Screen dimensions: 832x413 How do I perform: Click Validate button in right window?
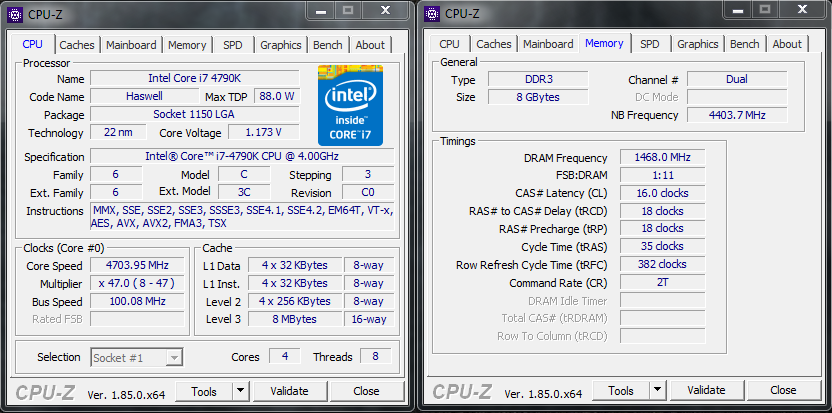pyautogui.click(x=706, y=390)
